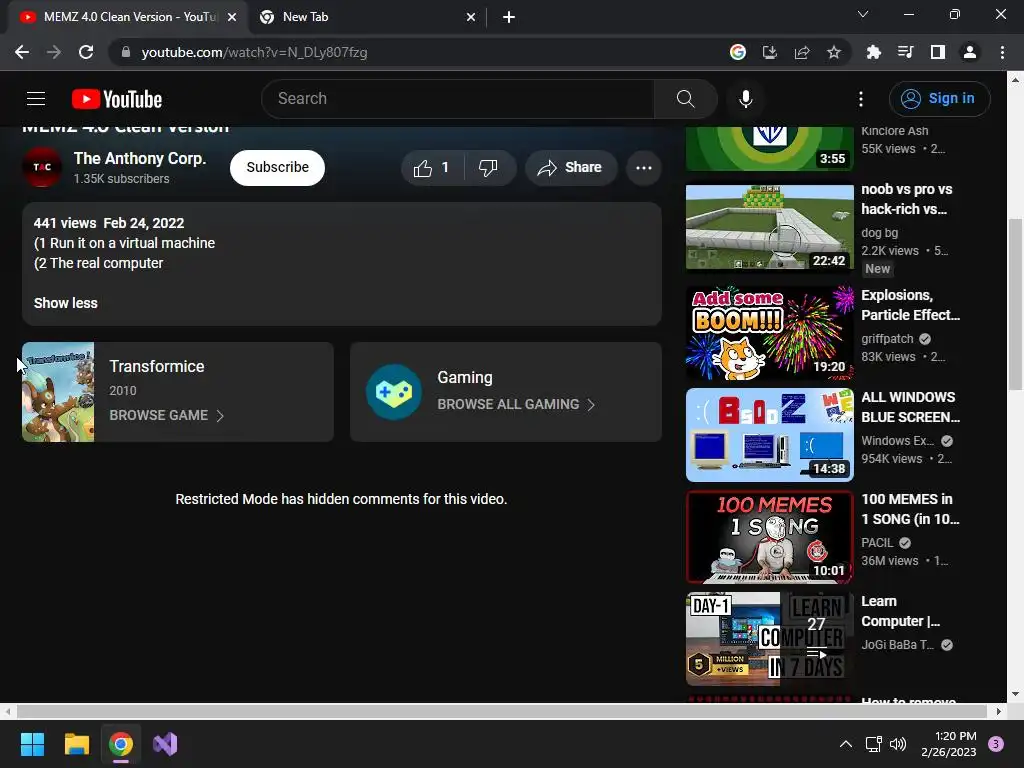Image resolution: width=1024 pixels, height=768 pixels.
Task: Open Windows Start menu
Action: tap(32, 744)
